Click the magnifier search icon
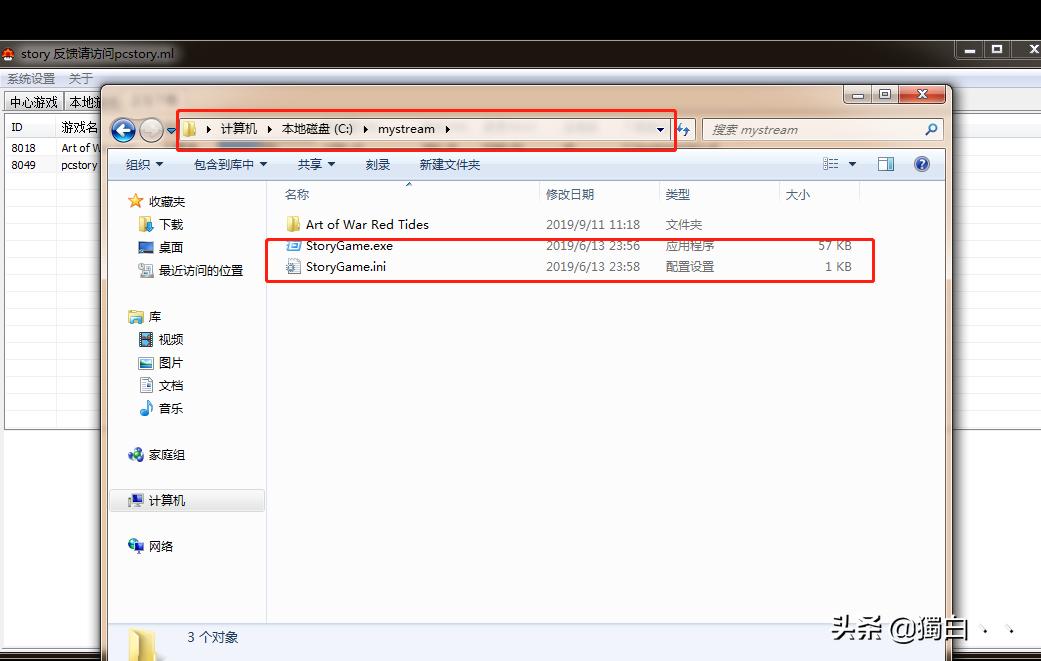Screen dimensions: 1041x661 pos(931,129)
